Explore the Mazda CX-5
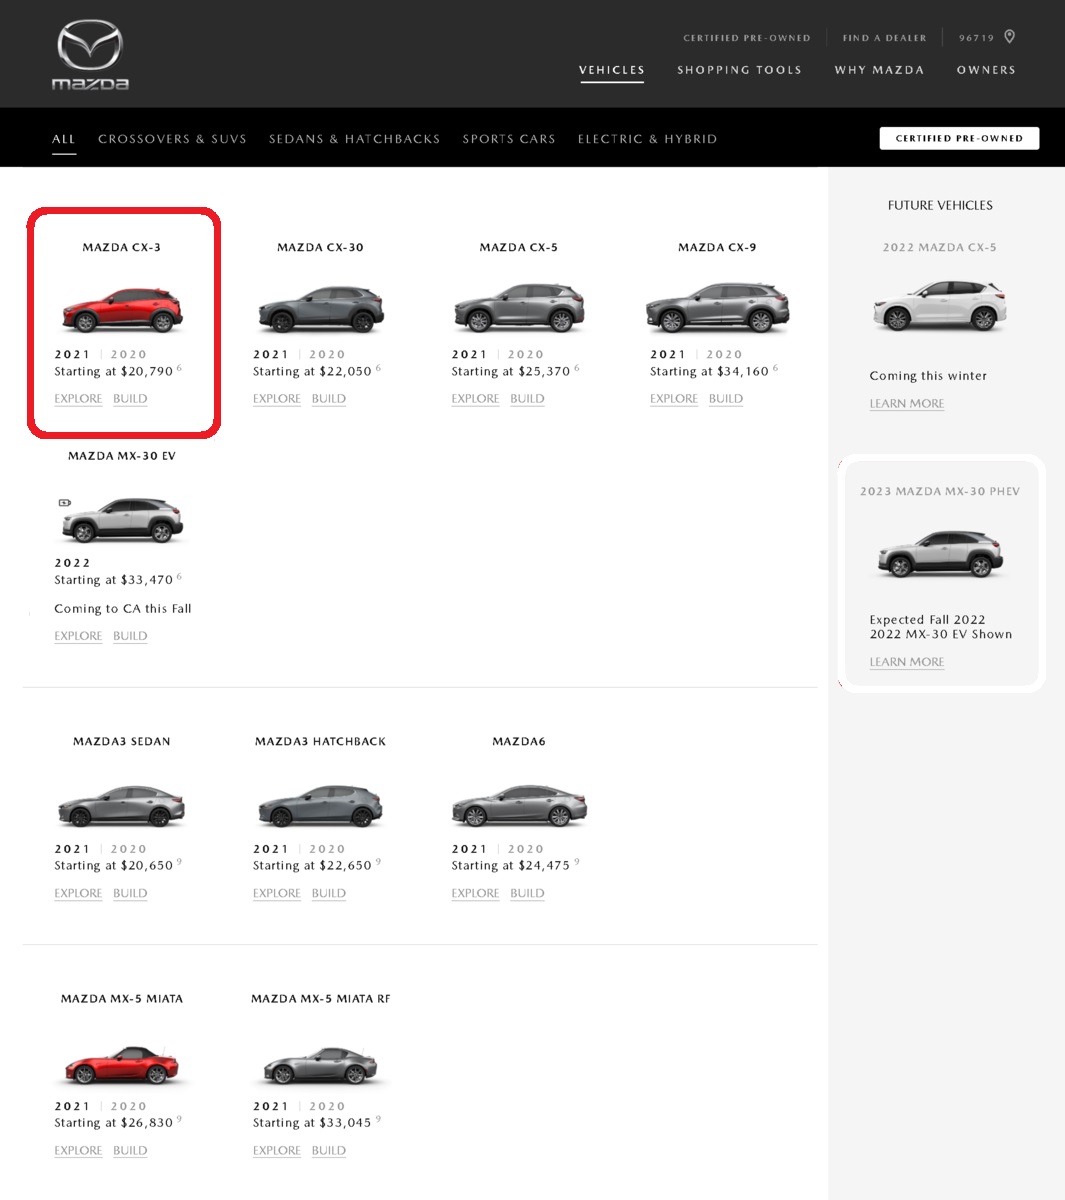 click(476, 398)
